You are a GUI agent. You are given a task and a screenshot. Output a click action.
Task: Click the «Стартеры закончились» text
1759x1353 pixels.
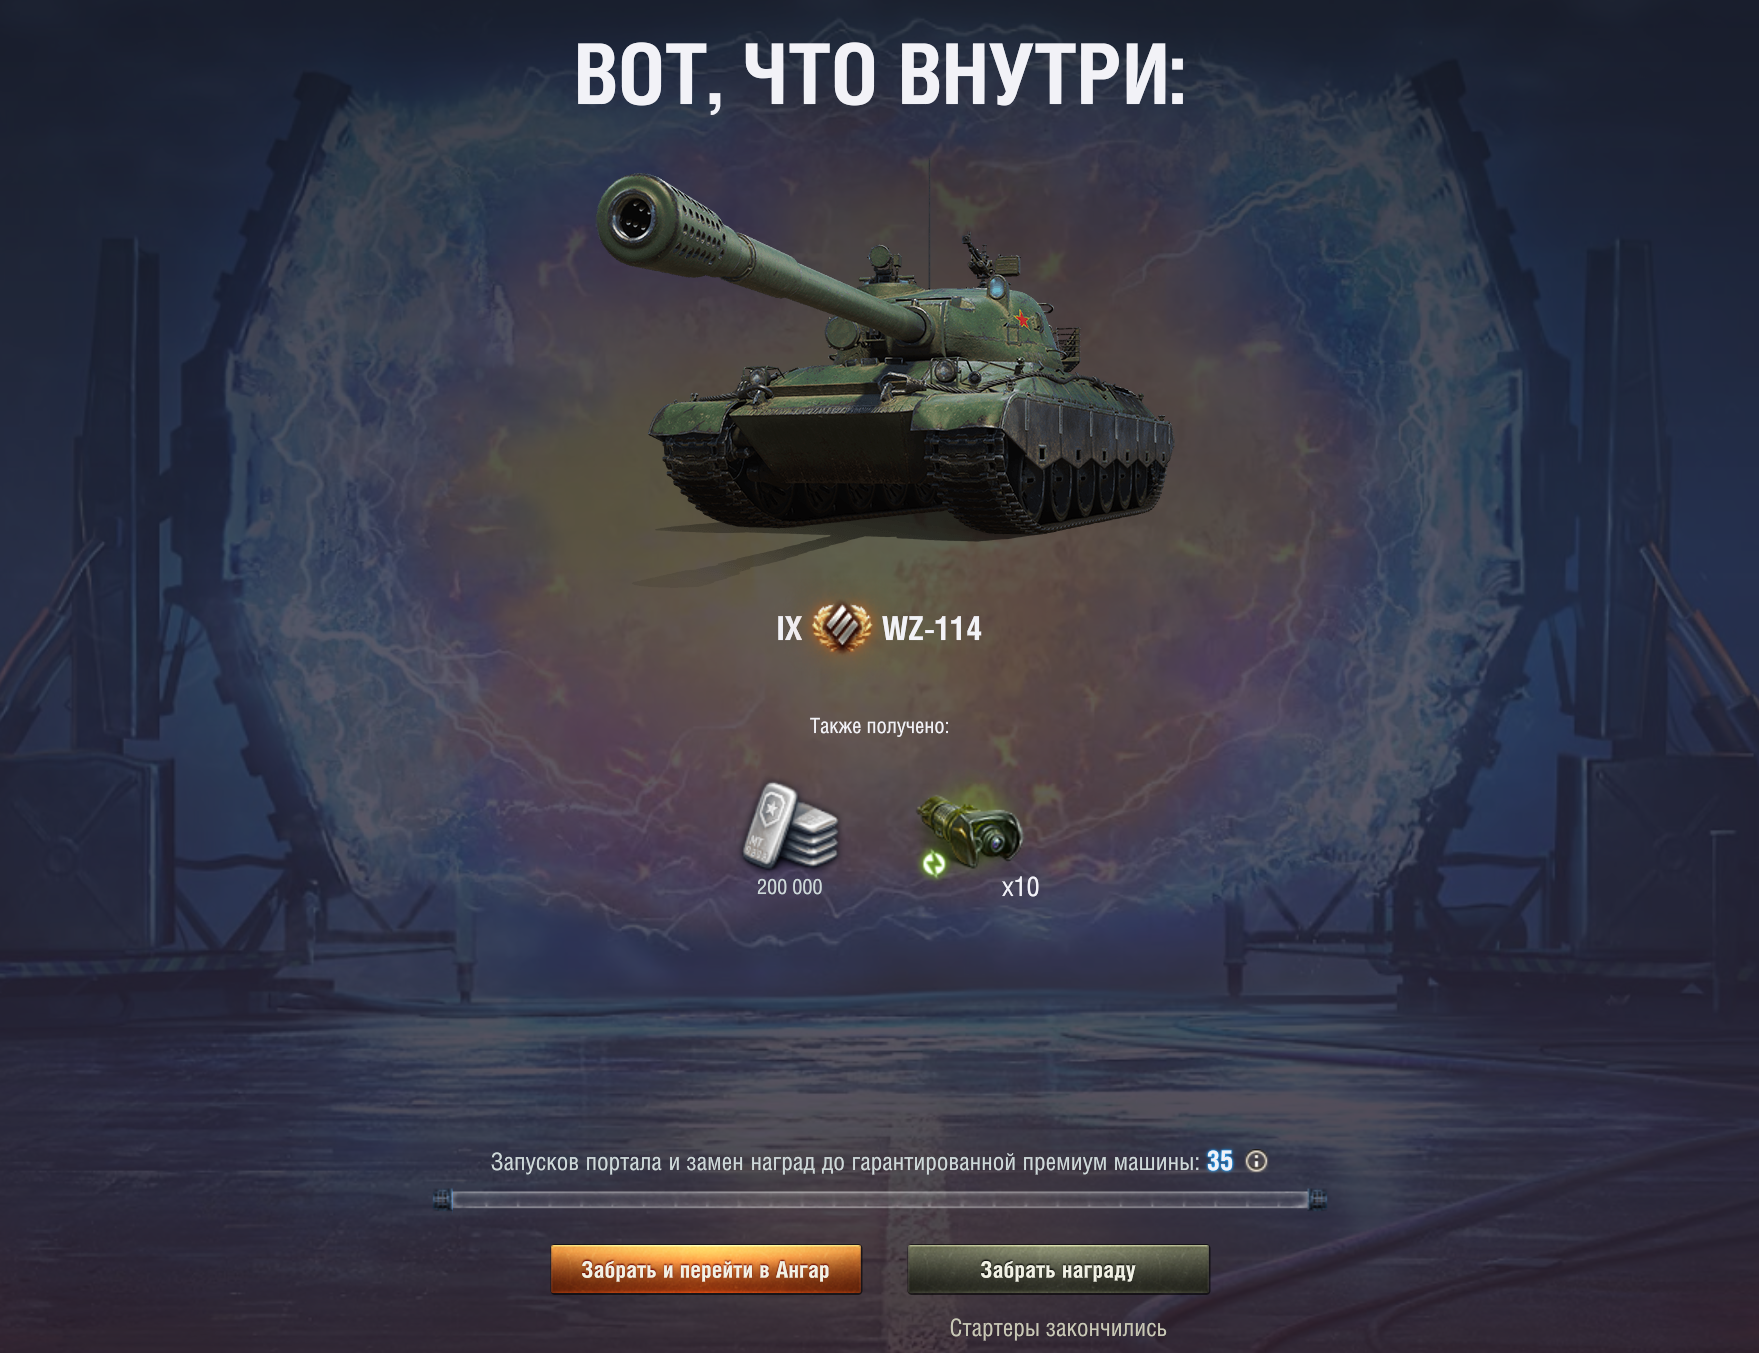click(x=1058, y=1328)
